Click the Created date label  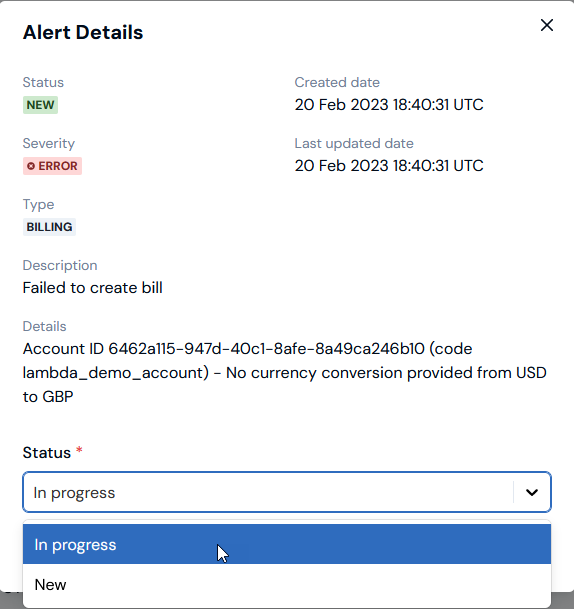pos(337,82)
